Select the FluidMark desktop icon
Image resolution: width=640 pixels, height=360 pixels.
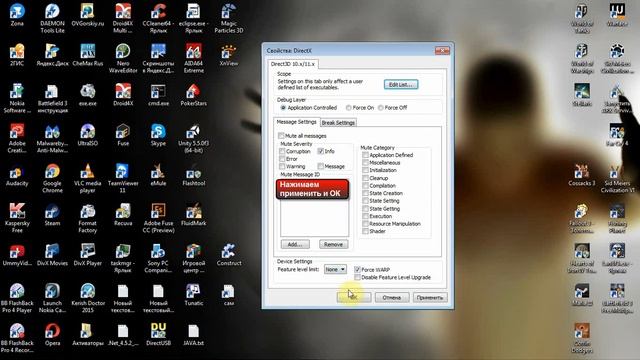193,215
